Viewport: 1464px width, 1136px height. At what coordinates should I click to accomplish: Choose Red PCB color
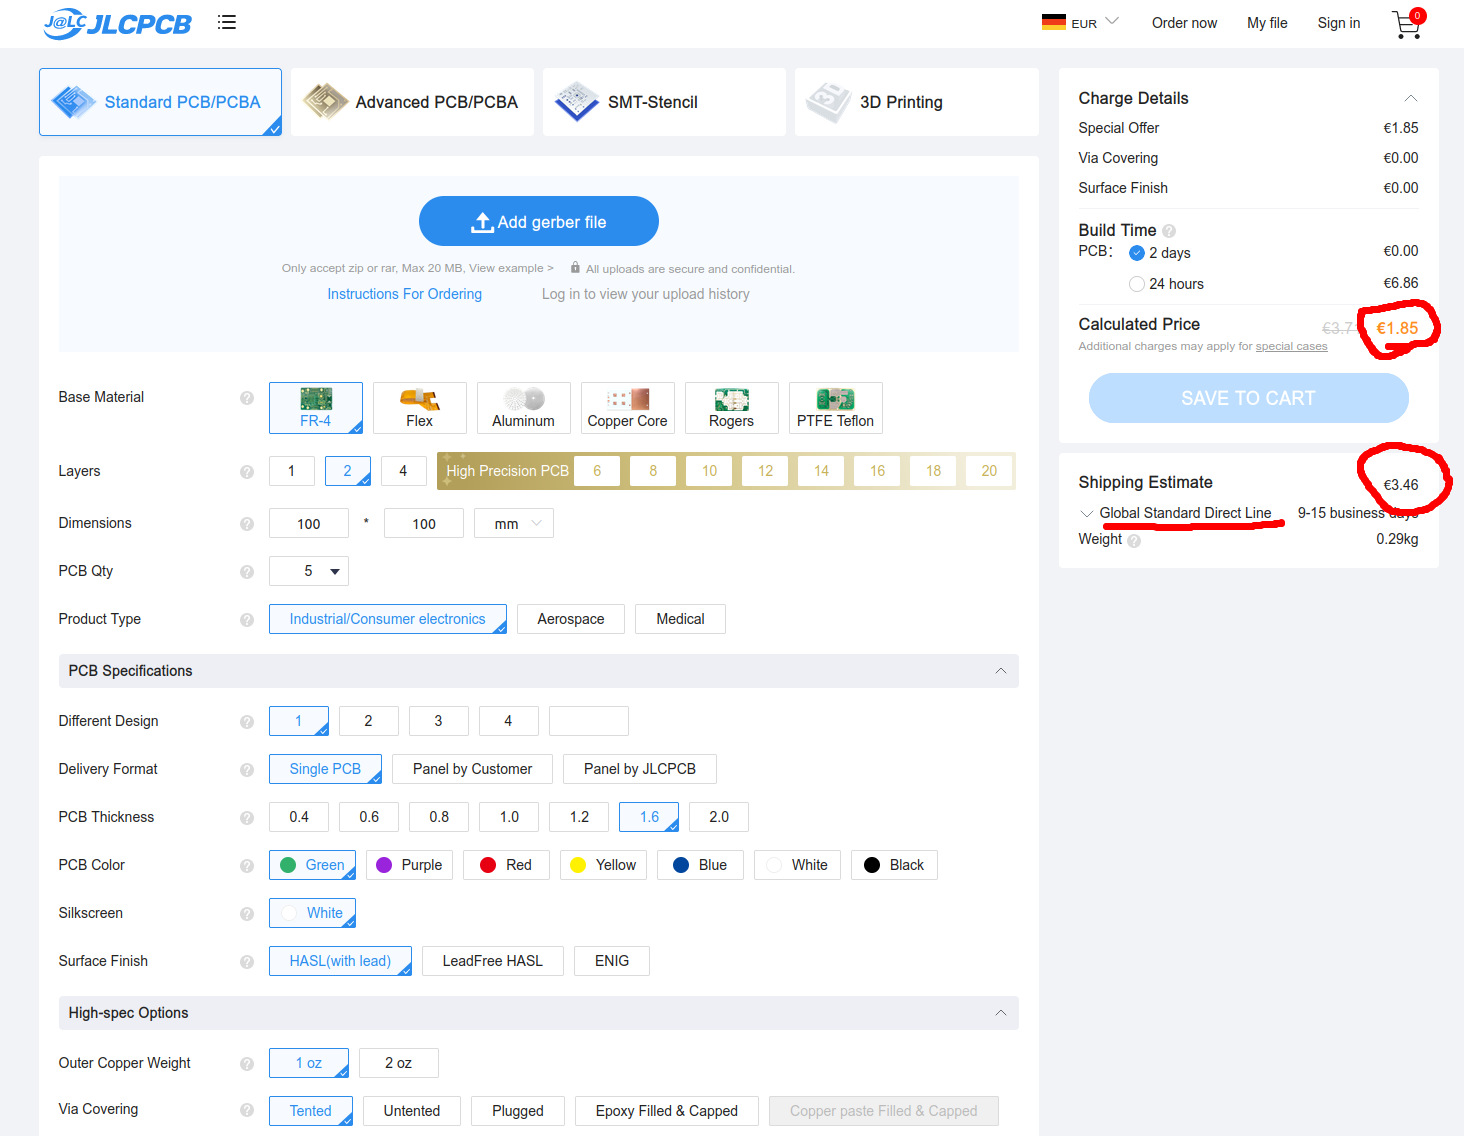(x=506, y=865)
